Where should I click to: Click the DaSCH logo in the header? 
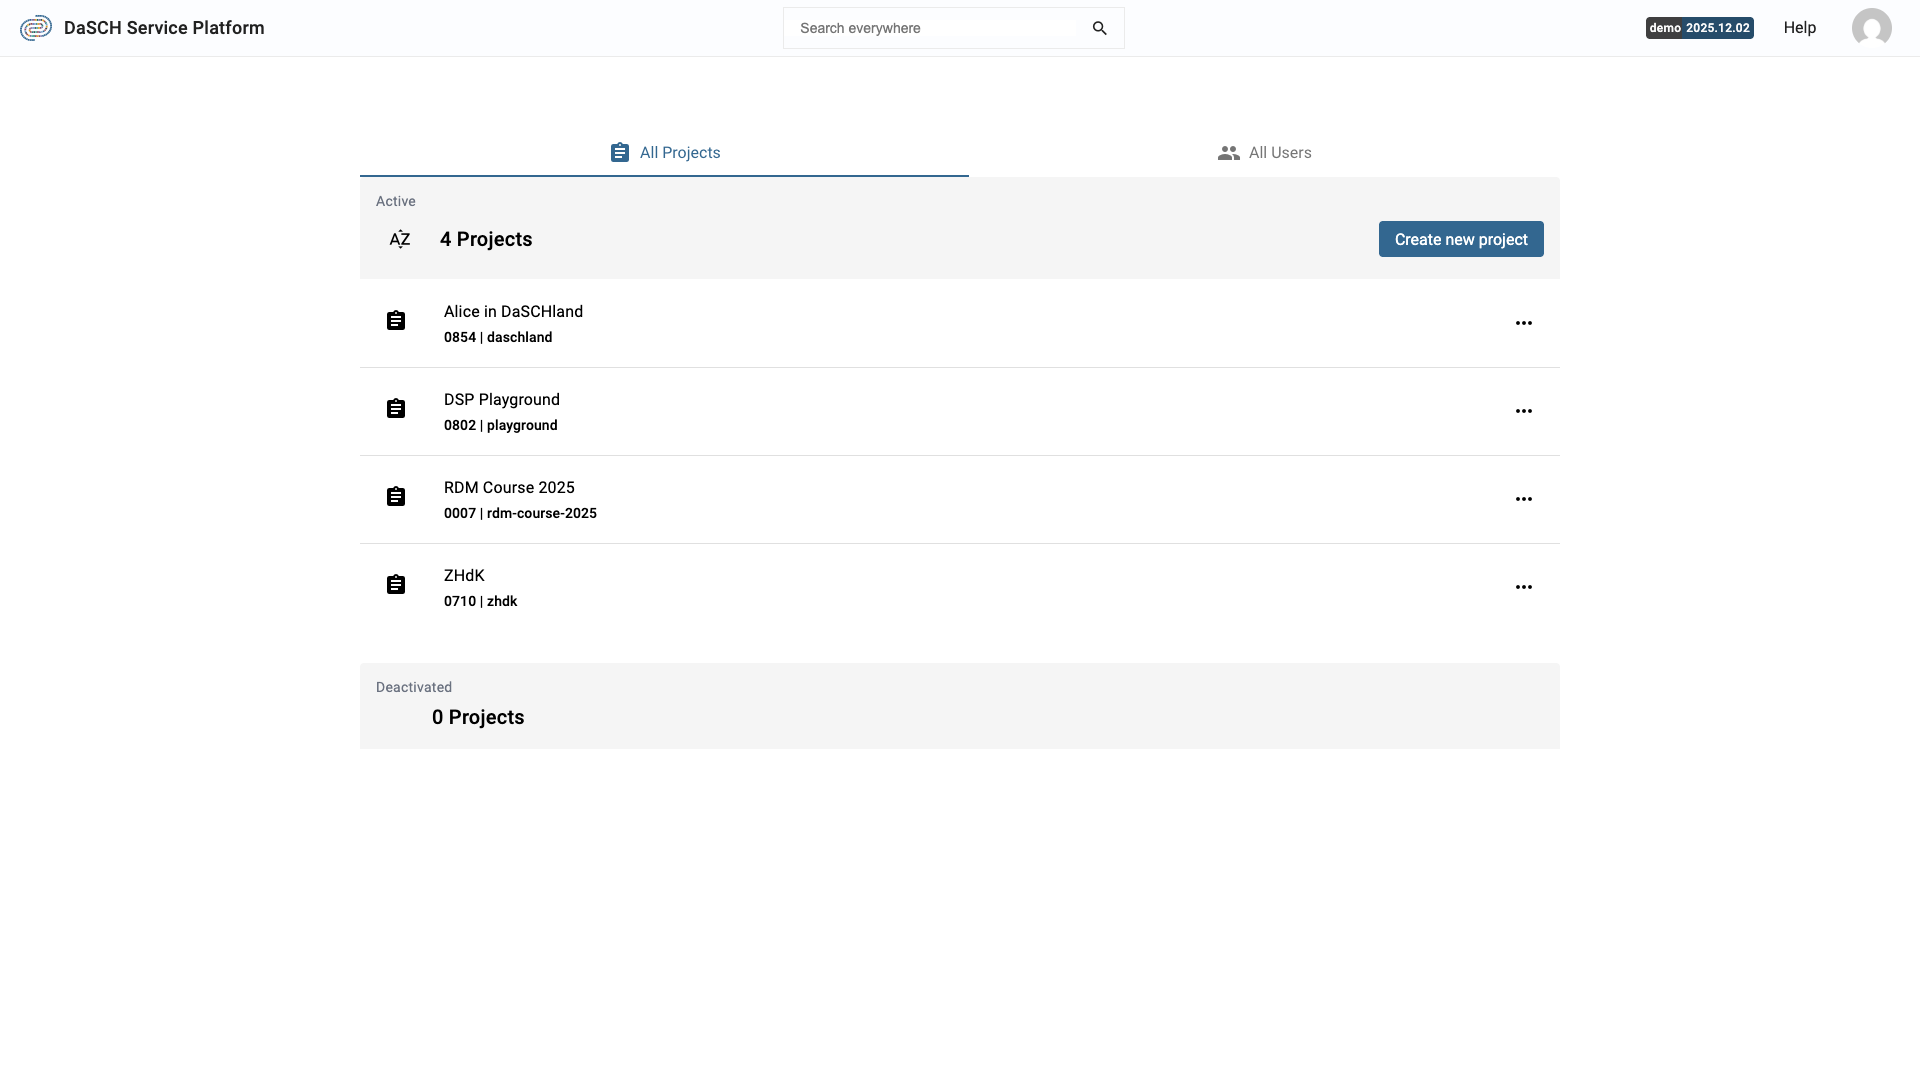click(x=36, y=27)
